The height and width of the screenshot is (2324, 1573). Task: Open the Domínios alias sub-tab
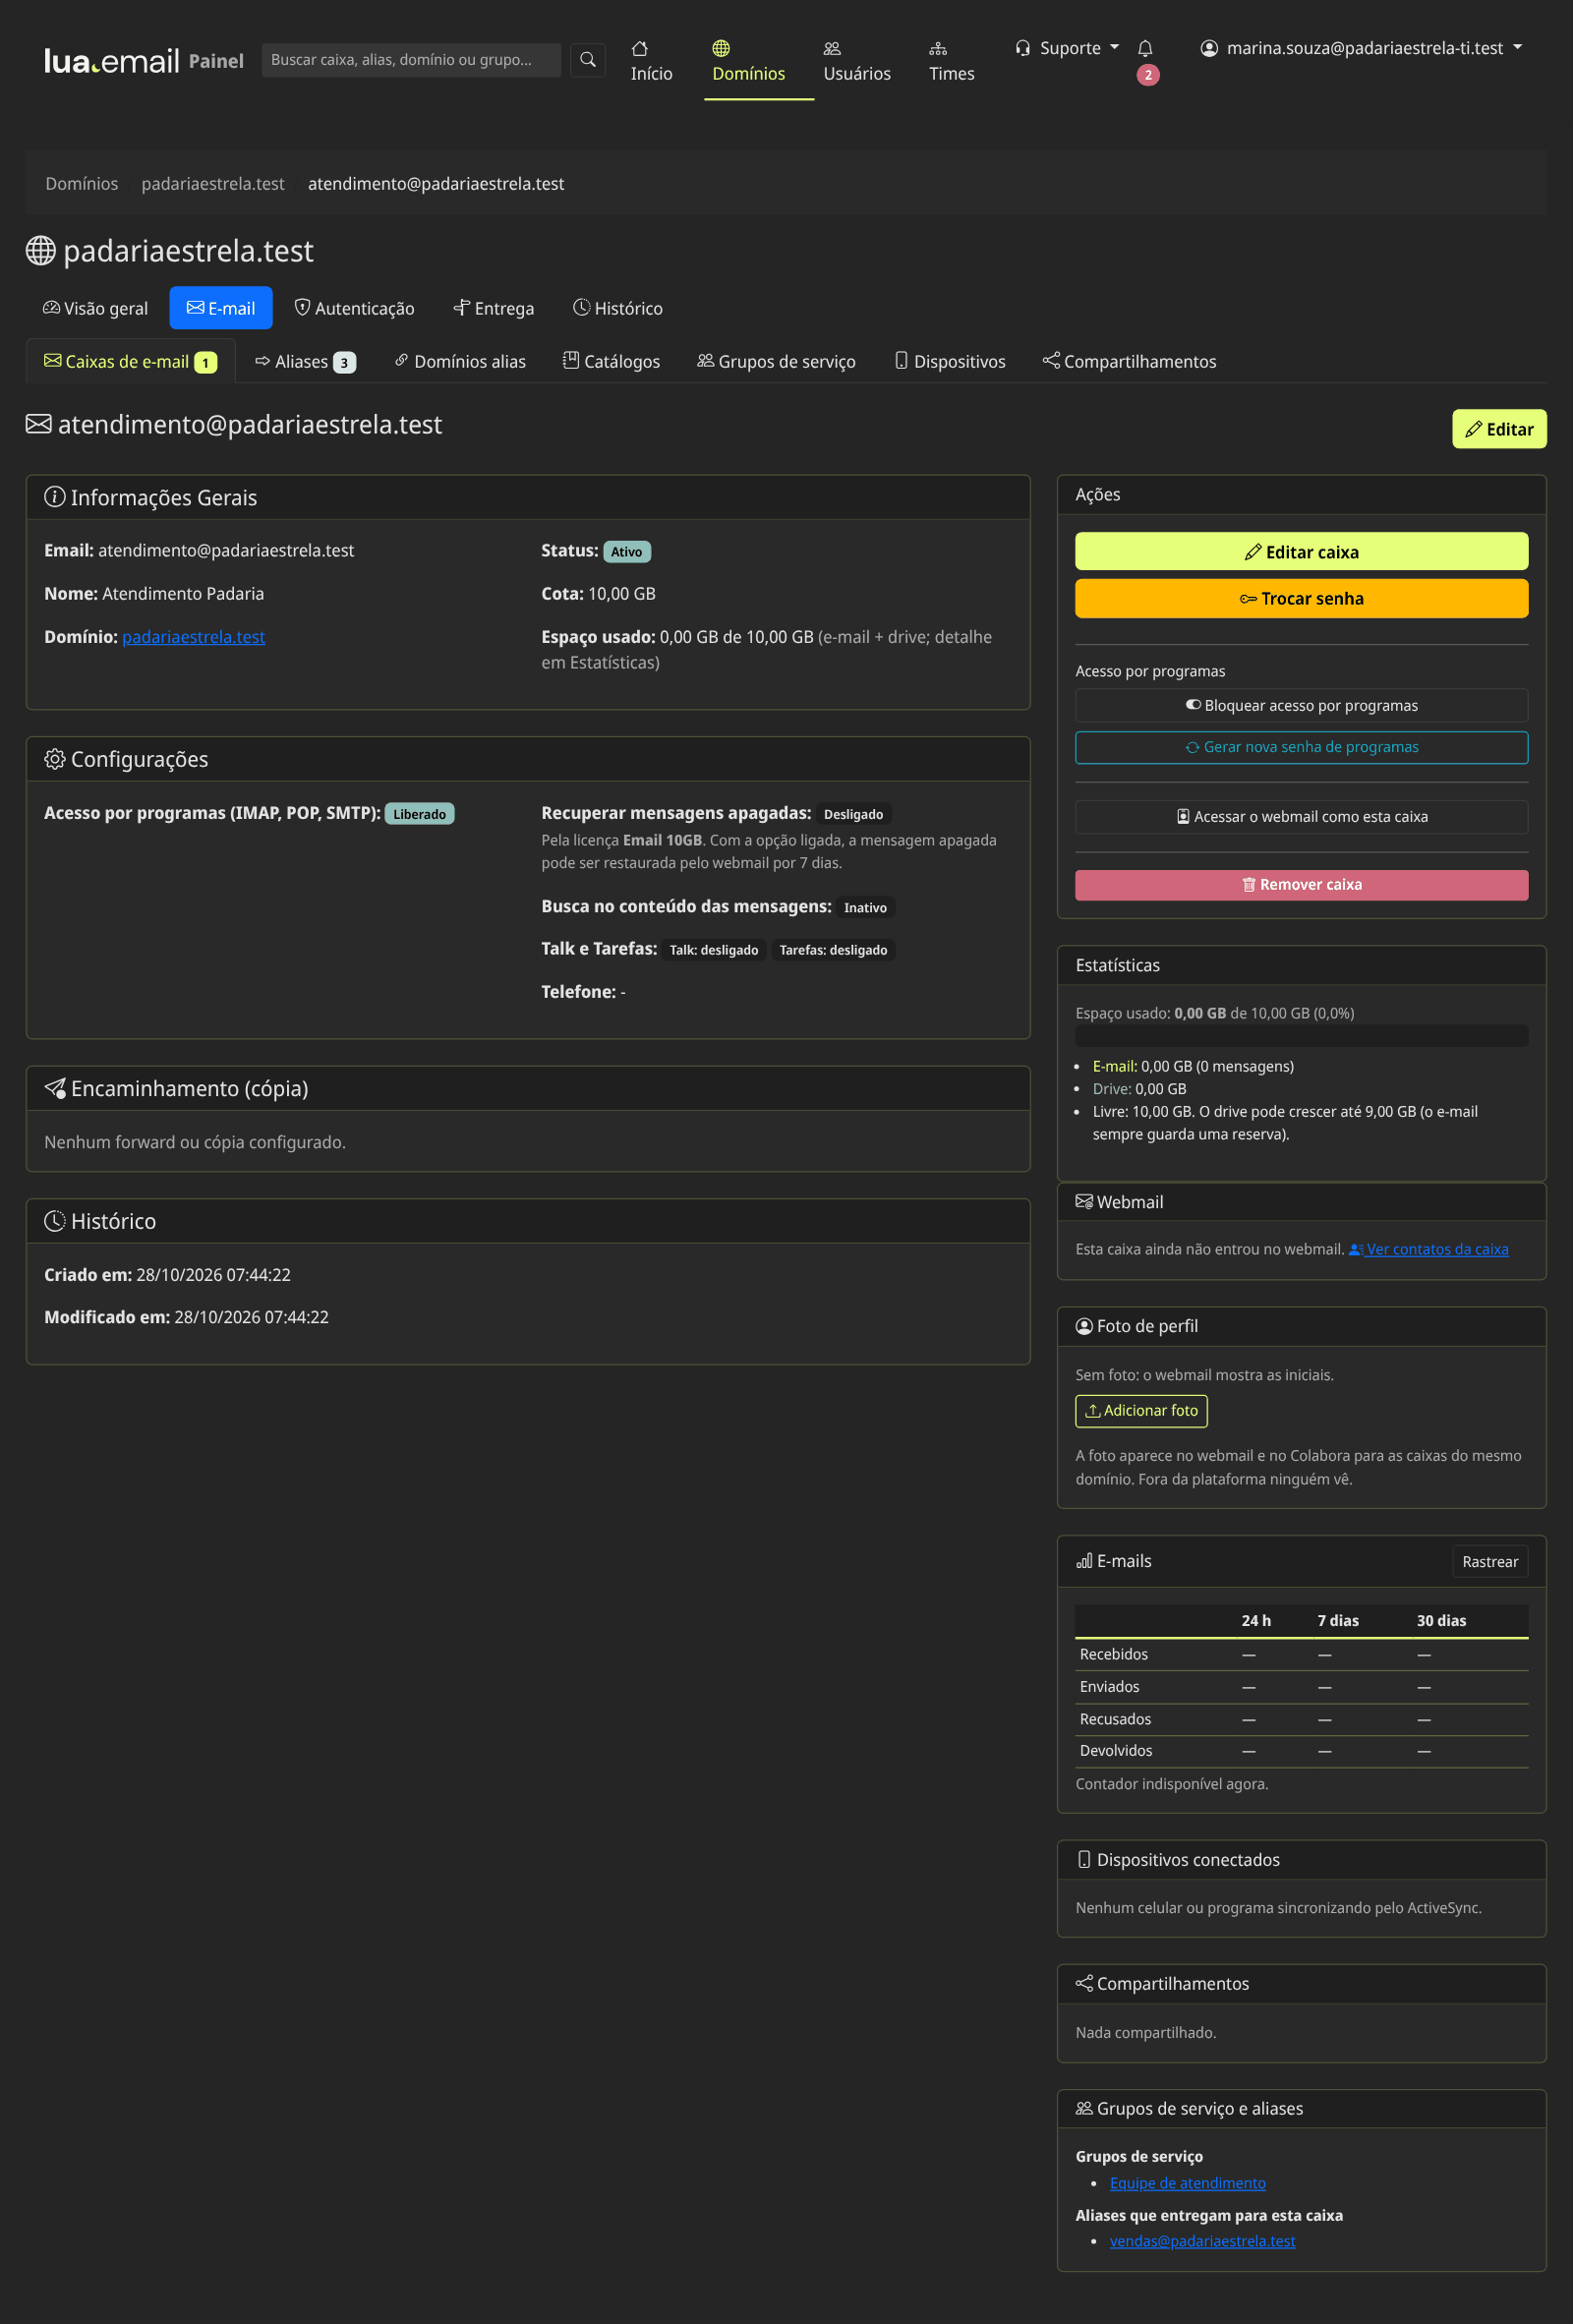460,362
